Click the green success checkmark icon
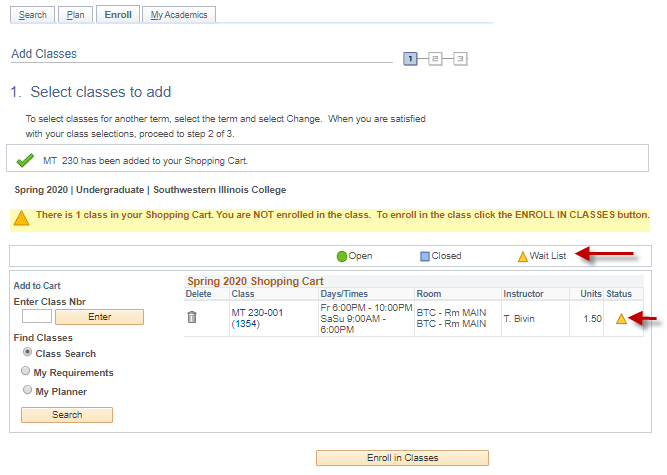 [26, 160]
